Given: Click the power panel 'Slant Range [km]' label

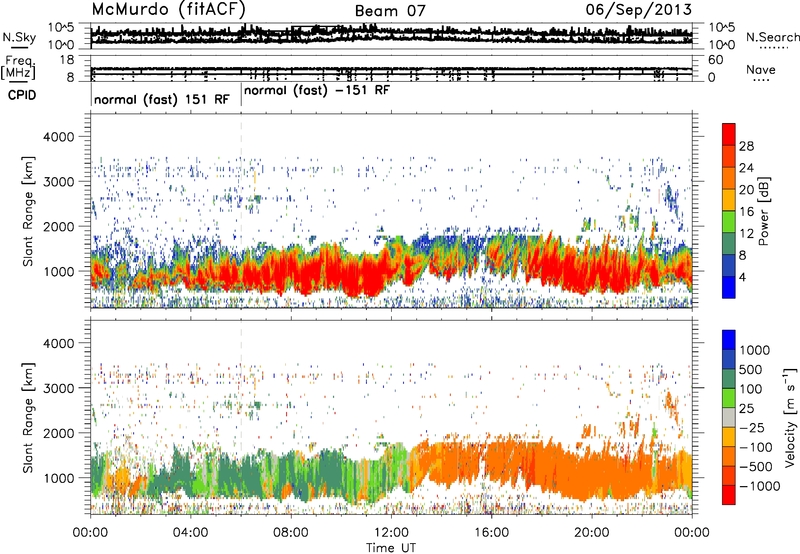Looking at the screenshot, I should click(x=28, y=212).
